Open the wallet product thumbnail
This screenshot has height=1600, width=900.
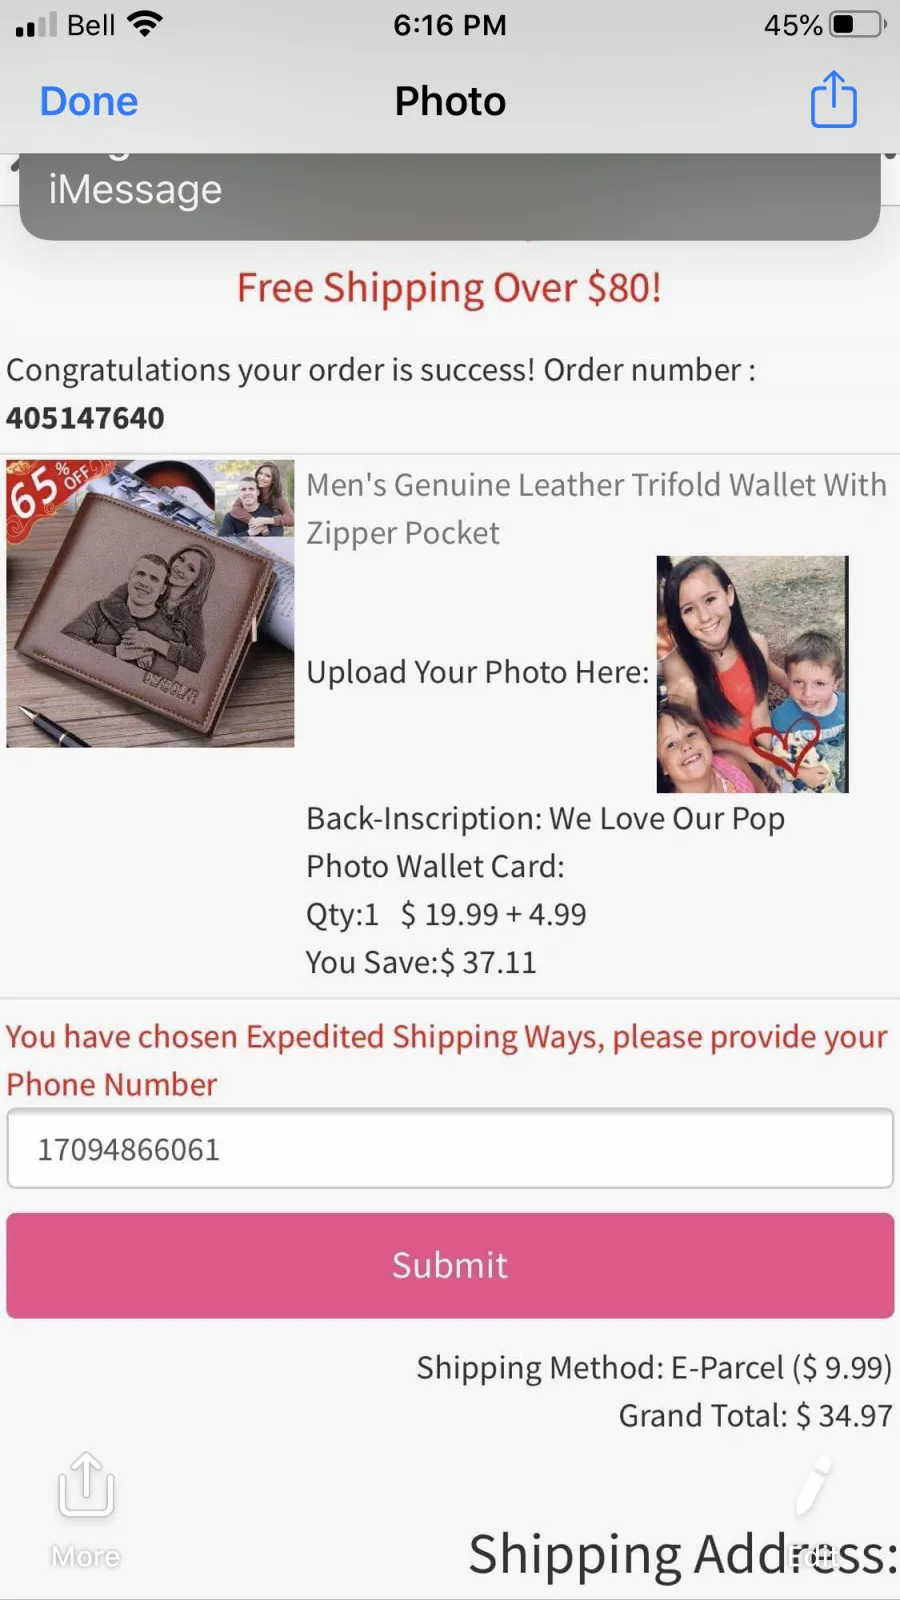(x=150, y=603)
